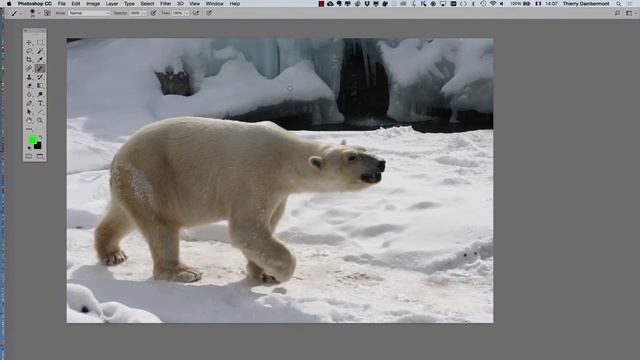
Task: Enable airbrush-style build-up
Action: (x=196, y=13)
